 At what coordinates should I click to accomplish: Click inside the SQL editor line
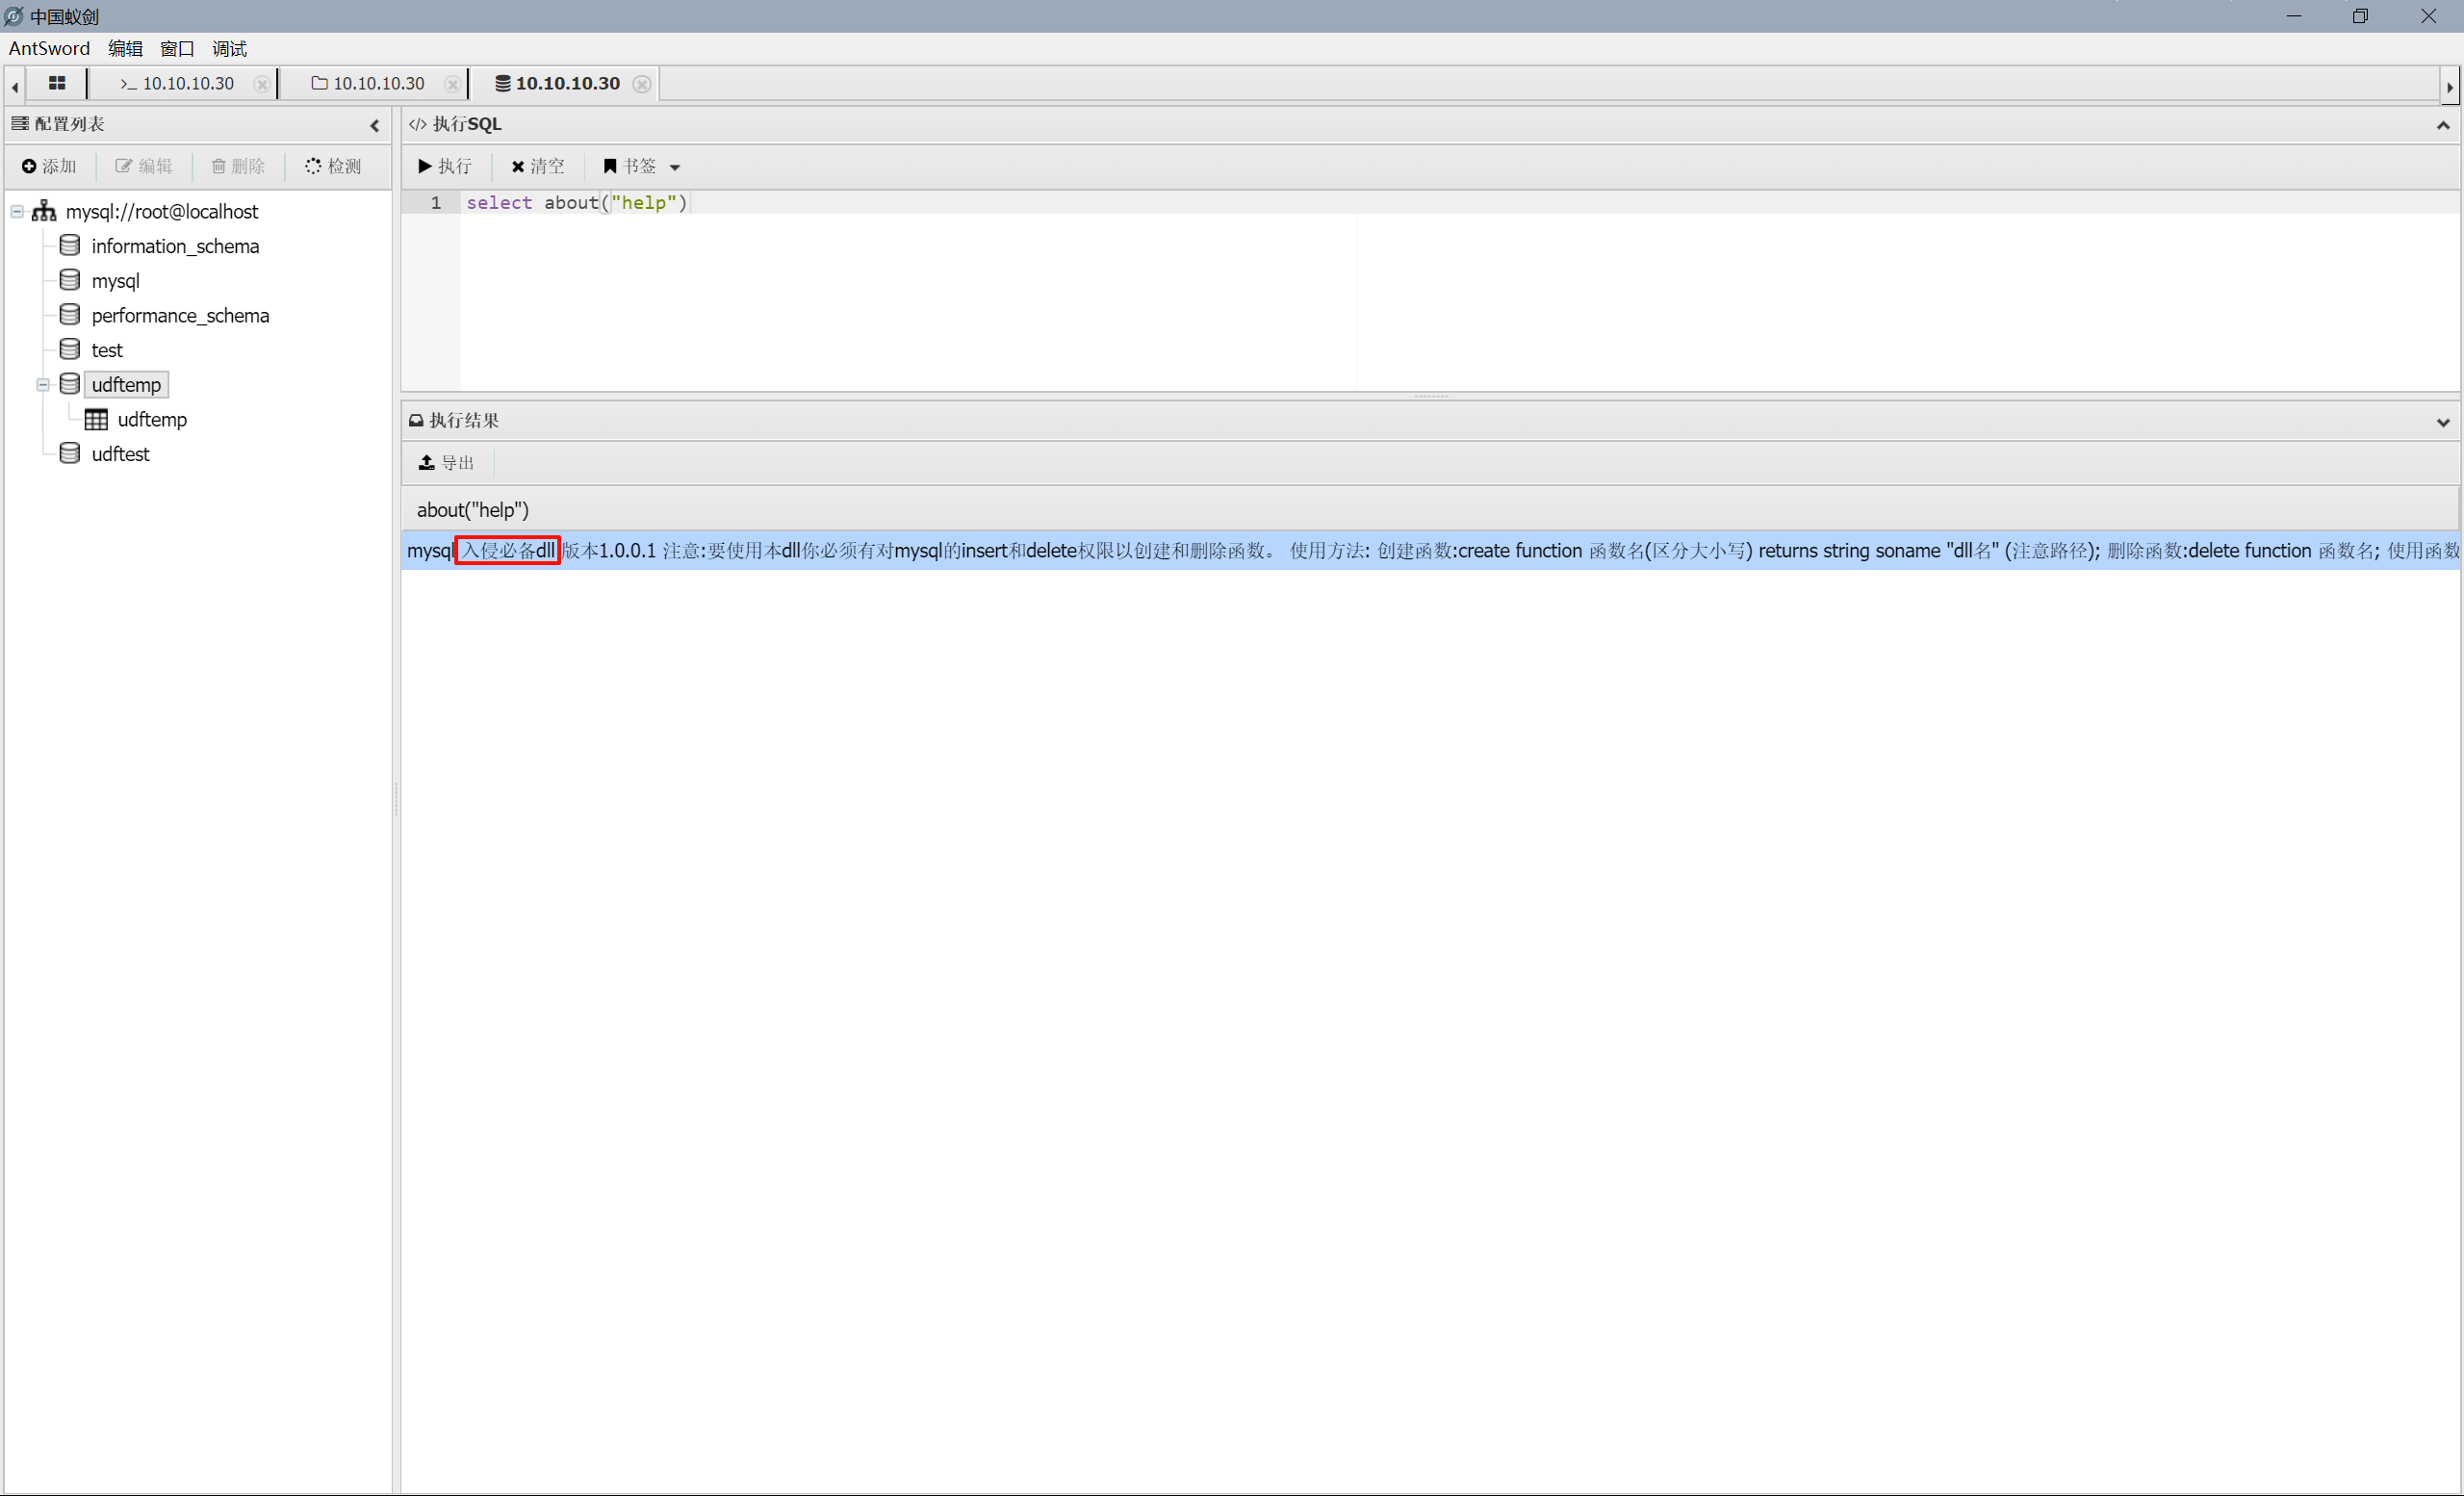900,203
